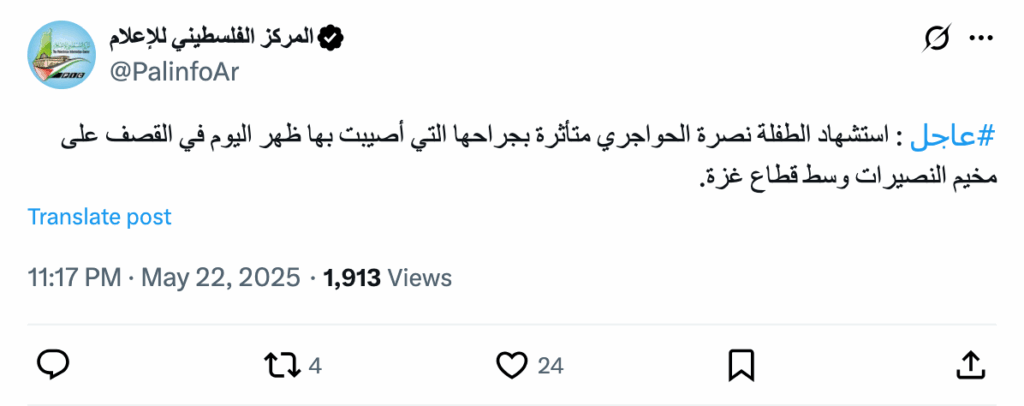Image resolution: width=1024 pixels, height=406 pixels.
Task: Toggle the Bookmark icon
Action: pyautogui.click(x=741, y=365)
